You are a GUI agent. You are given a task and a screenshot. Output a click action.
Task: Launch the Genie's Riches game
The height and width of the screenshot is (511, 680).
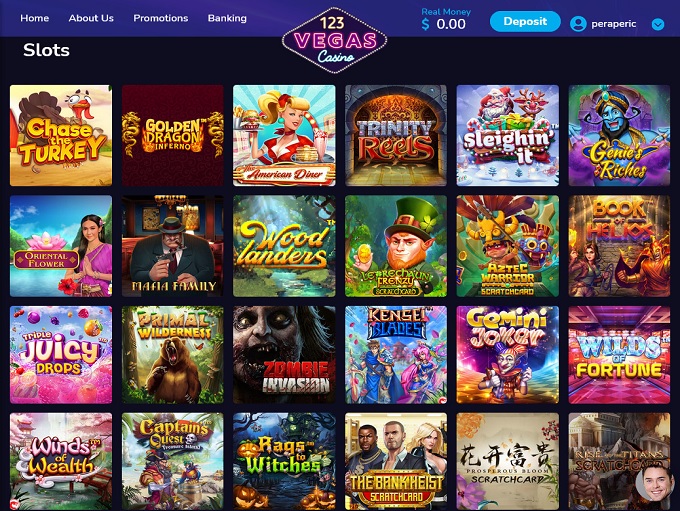click(619, 135)
